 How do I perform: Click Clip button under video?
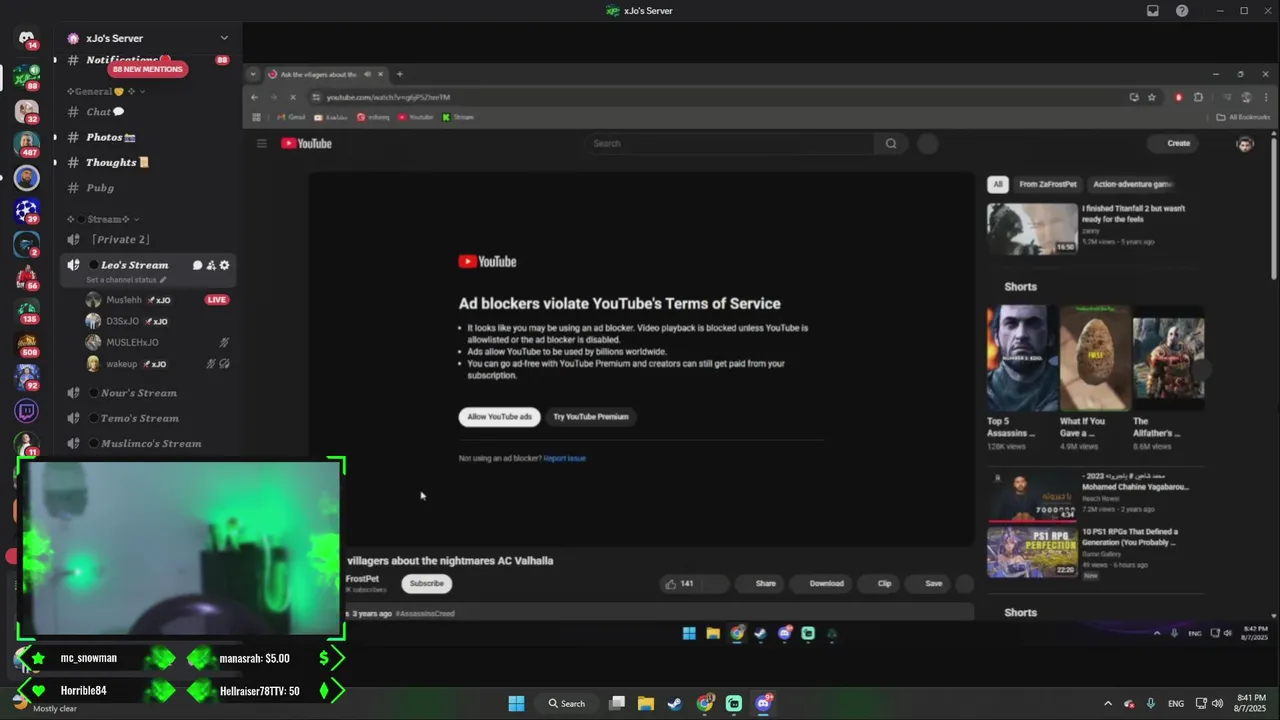pos(880,583)
